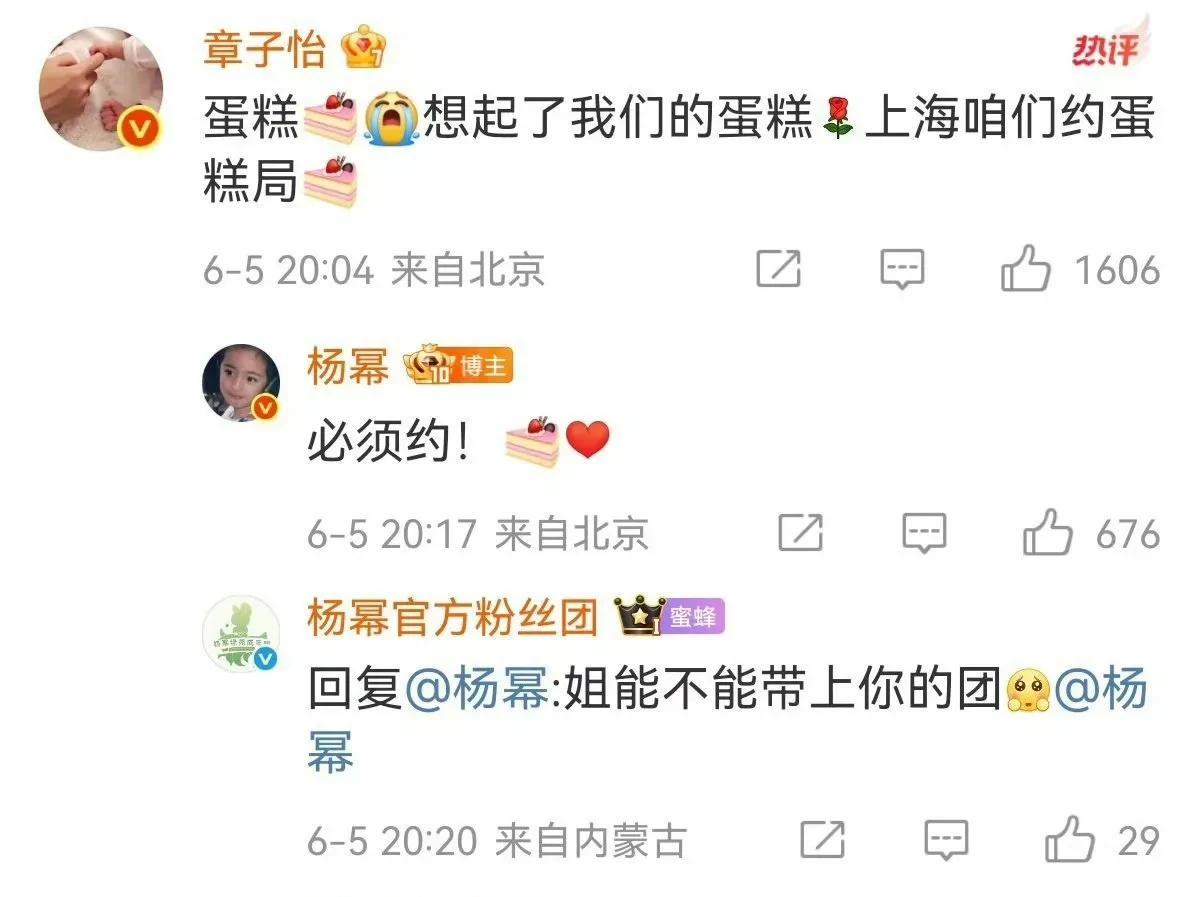
Task: Tap reply icon on 章子怡's comment
Action: [901, 269]
